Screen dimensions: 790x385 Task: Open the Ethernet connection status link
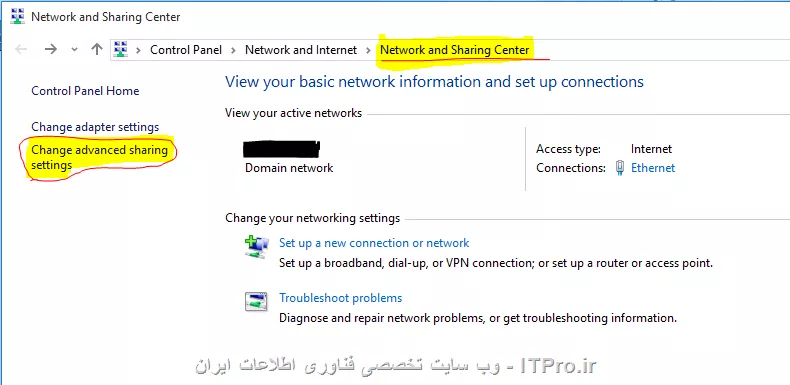pyautogui.click(x=653, y=168)
